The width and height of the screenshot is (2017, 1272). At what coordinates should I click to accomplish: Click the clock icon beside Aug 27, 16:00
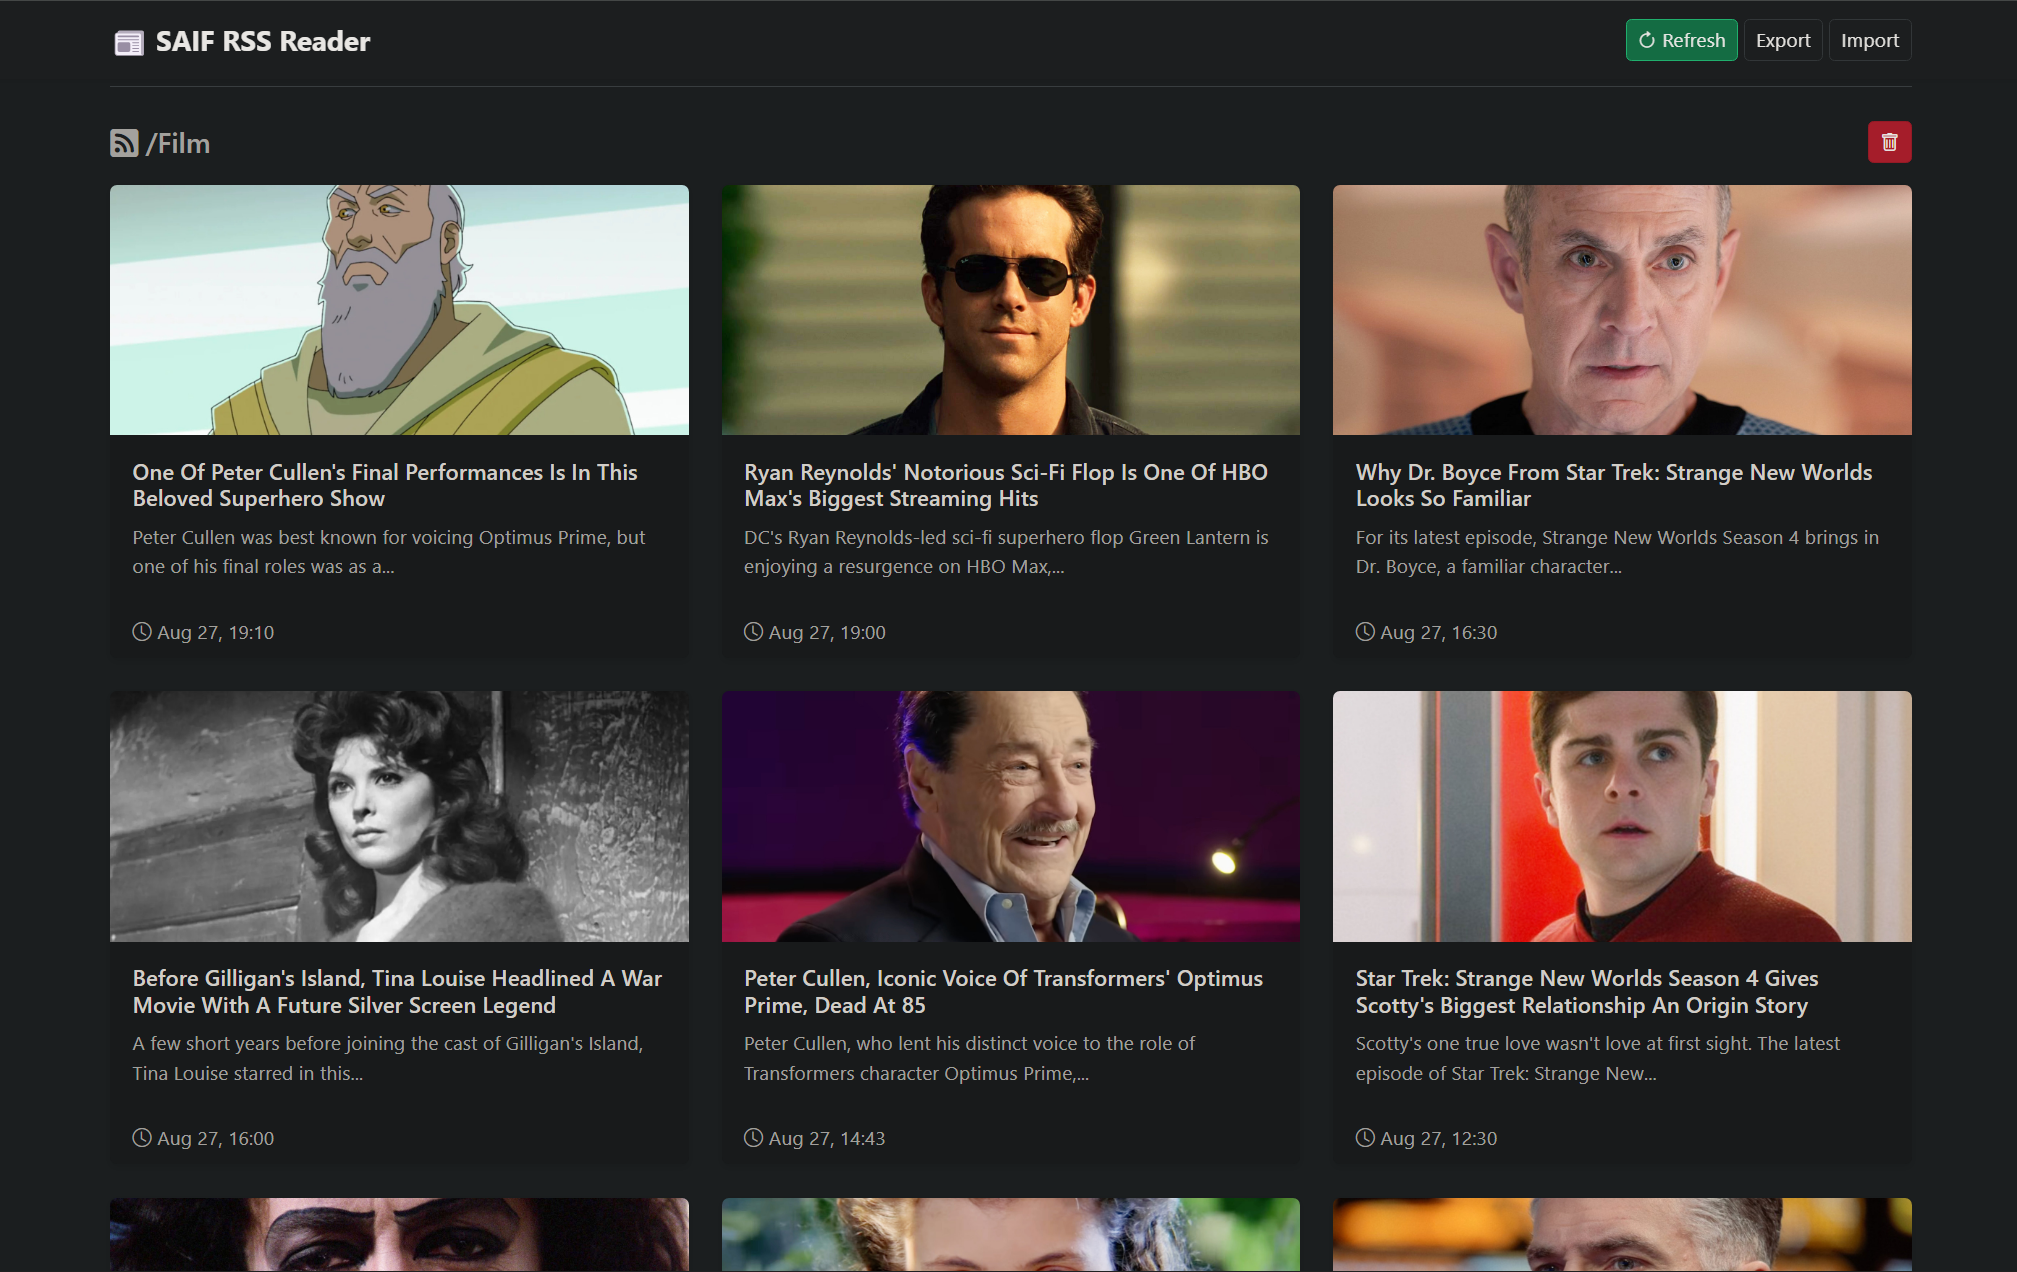(142, 1138)
